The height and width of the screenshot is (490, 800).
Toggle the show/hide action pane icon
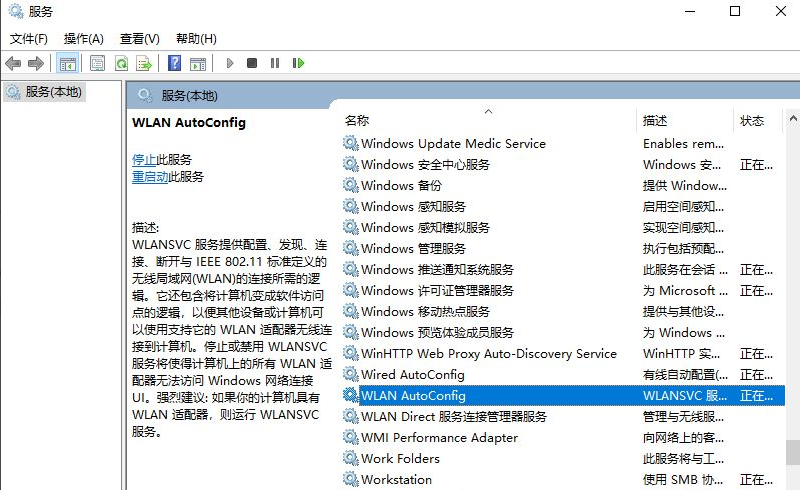click(198, 63)
